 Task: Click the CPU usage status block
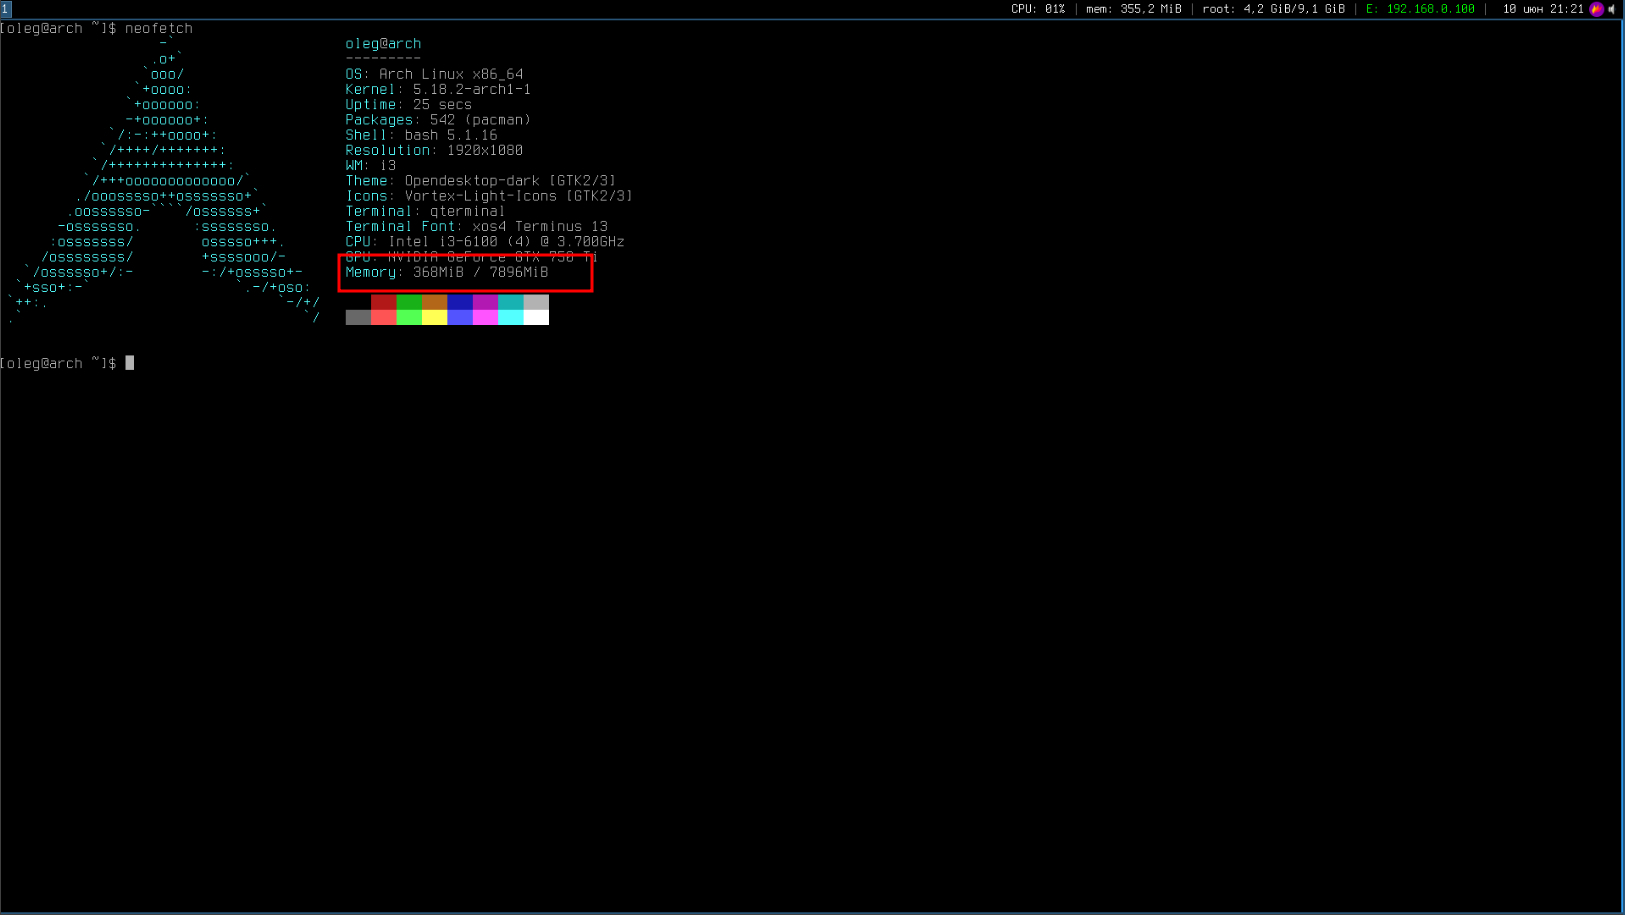(x=1038, y=9)
